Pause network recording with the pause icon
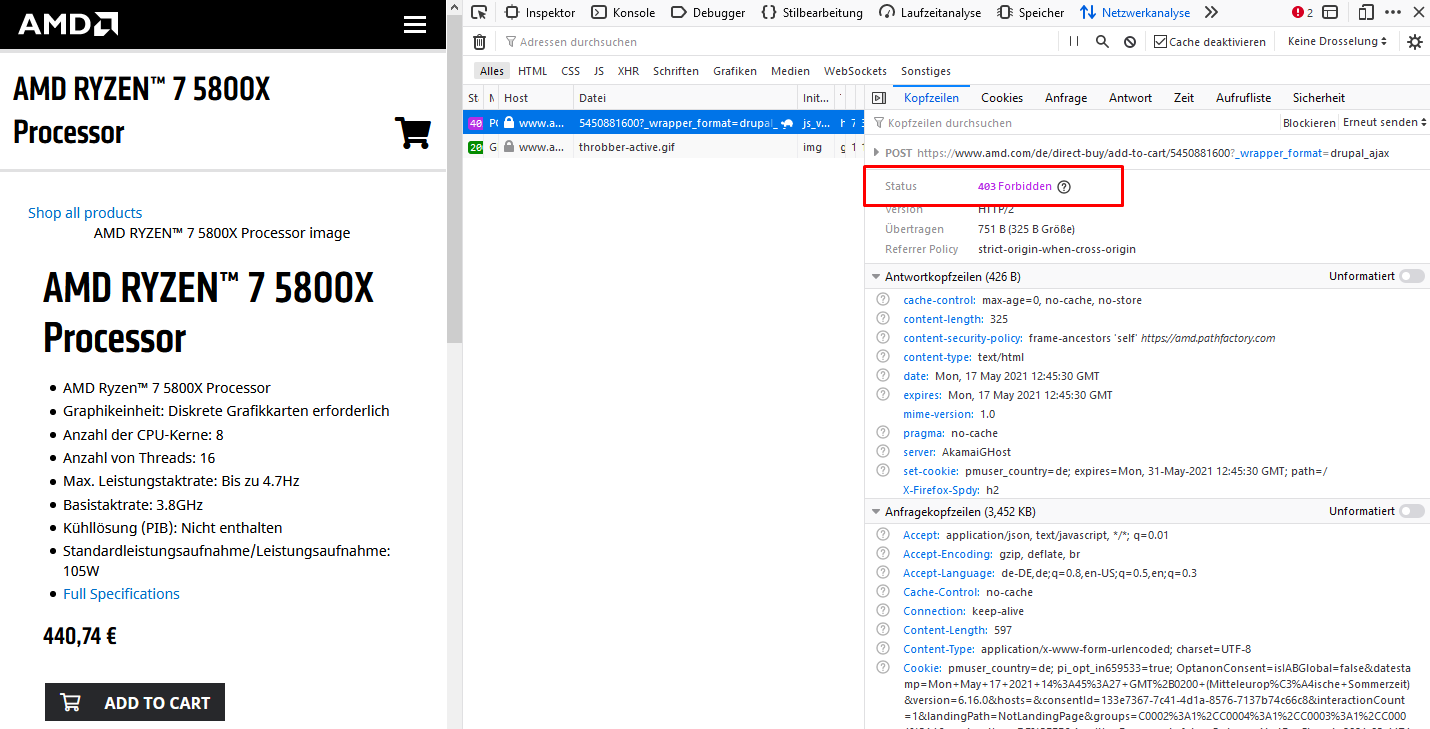The image size is (1430, 729). click(x=1074, y=42)
